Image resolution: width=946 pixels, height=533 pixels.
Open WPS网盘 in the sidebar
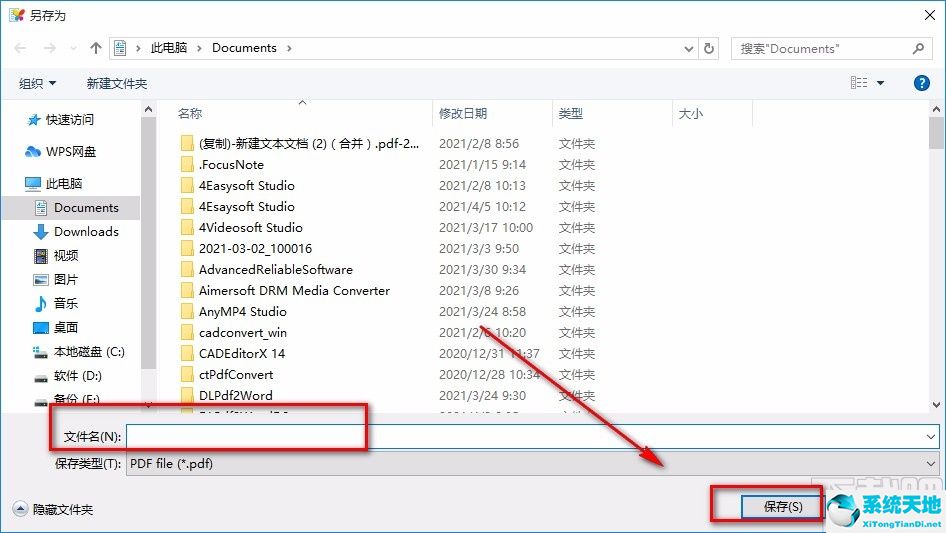tap(60, 152)
